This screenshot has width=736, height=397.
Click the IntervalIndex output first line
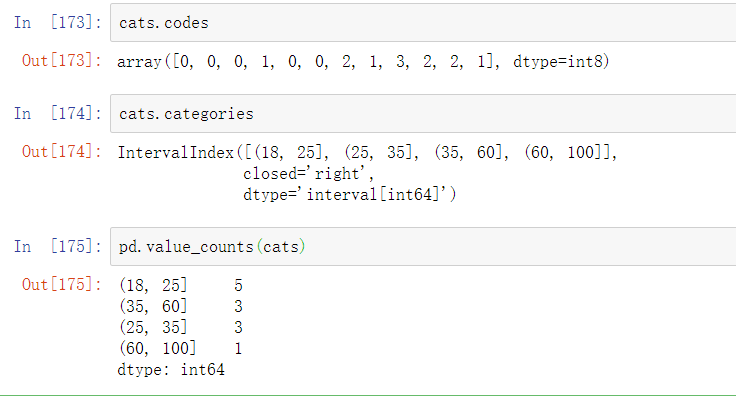pos(367,153)
